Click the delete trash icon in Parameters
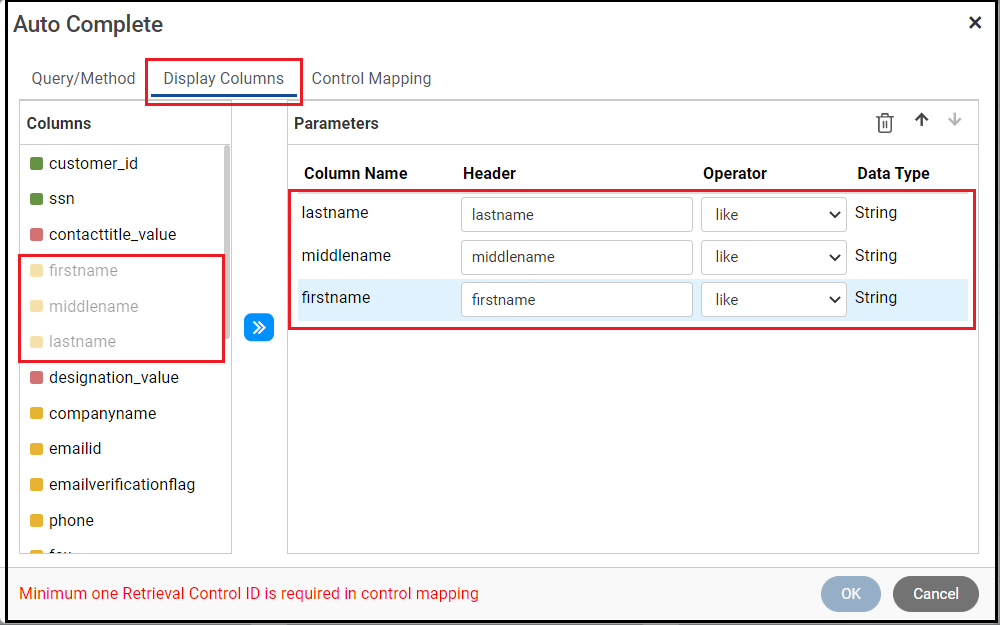Image resolution: width=1000 pixels, height=625 pixels. (x=885, y=123)
